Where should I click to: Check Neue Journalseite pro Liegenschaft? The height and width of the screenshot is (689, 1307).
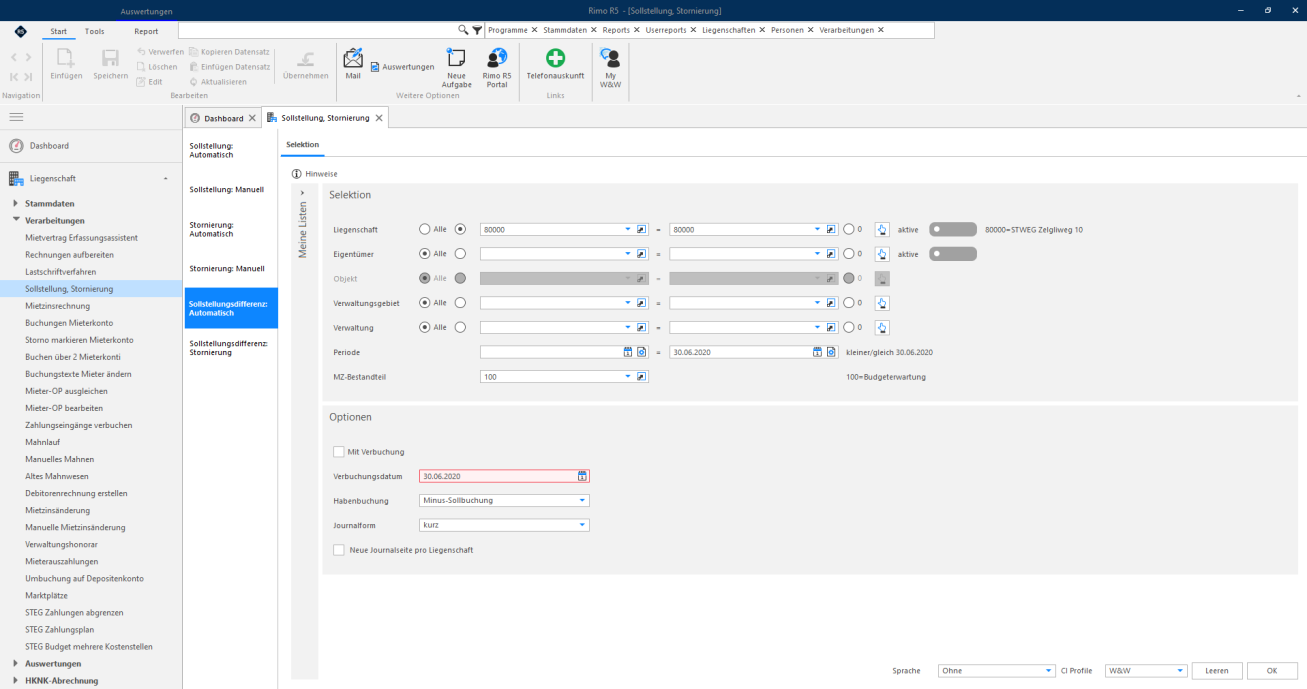[339, 550]
